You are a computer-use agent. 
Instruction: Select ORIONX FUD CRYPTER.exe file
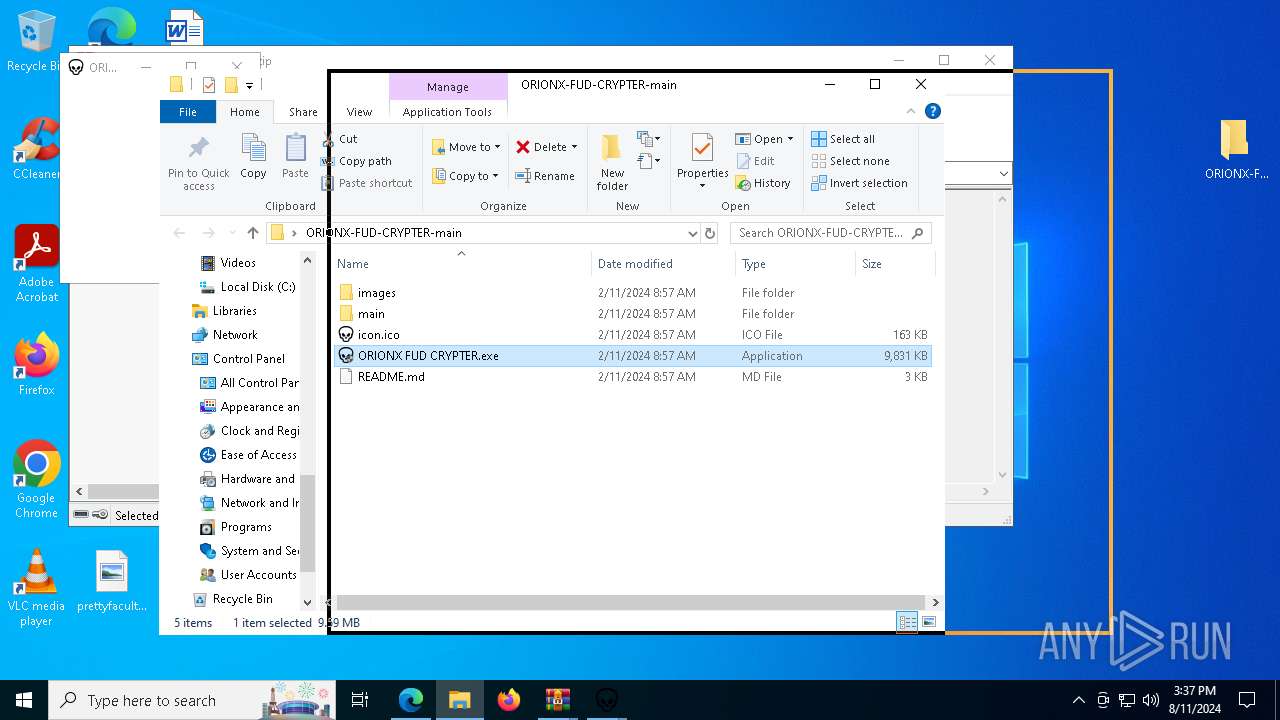click(x=632, y=356)
